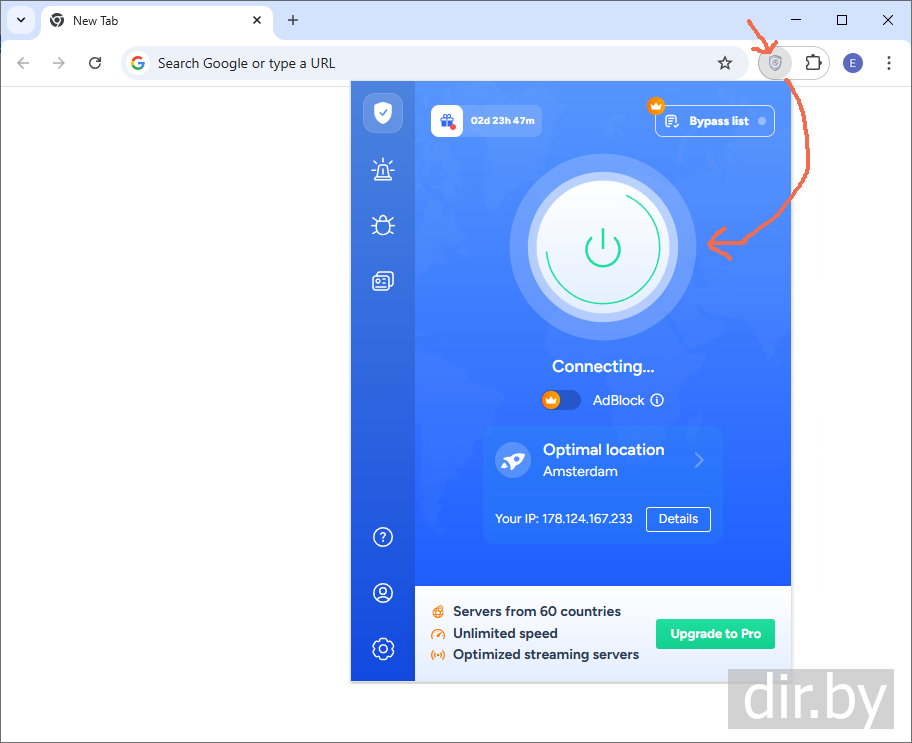The image size is (912, 743).
Task: Click the chevron next to Optimal location
Action: tap(699, 460)
